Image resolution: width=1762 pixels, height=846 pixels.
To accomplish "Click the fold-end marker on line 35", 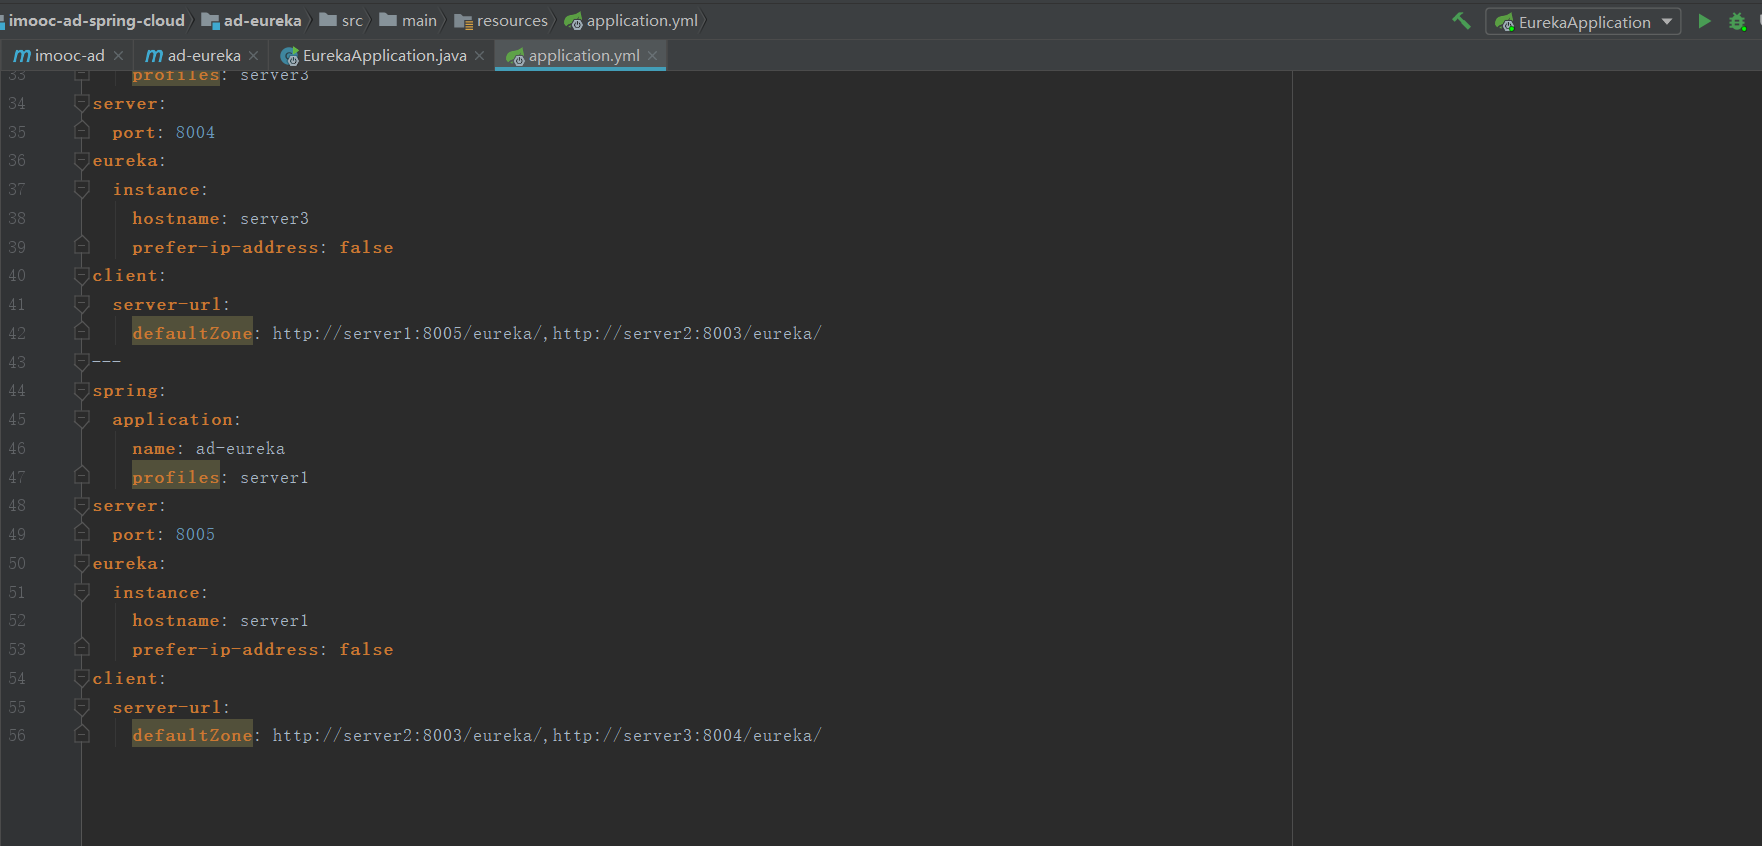I will (82, 132).
